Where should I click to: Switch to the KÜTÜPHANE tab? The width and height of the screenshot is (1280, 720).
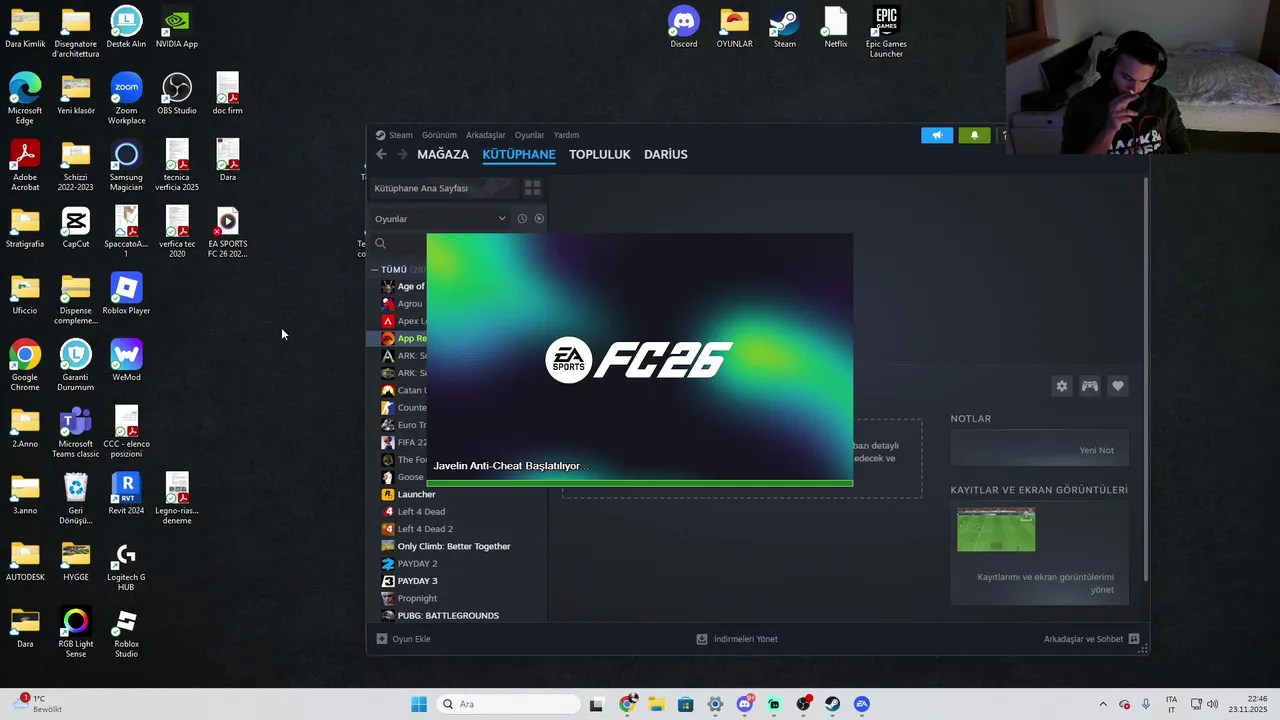click(x=519, y=154)
